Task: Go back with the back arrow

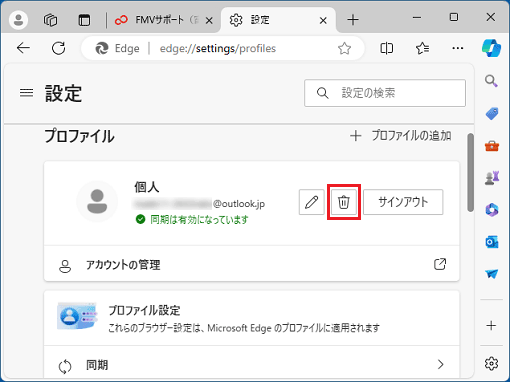Action: coord(23,48)
